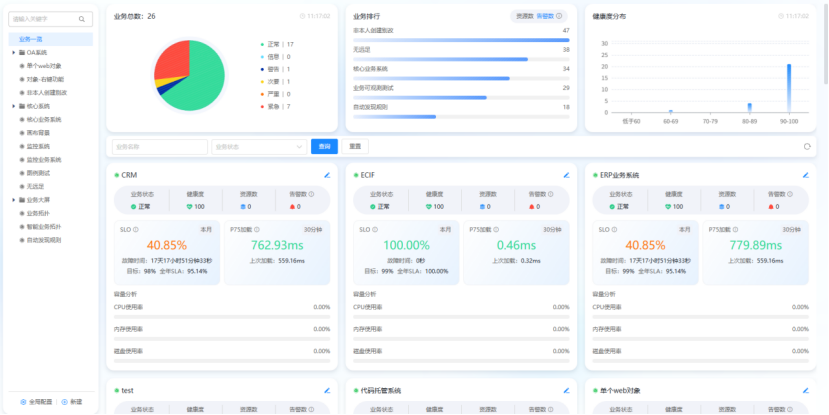Toggle the 次要 legend item of the pie chart
The image size is (829, 415).
275,81
